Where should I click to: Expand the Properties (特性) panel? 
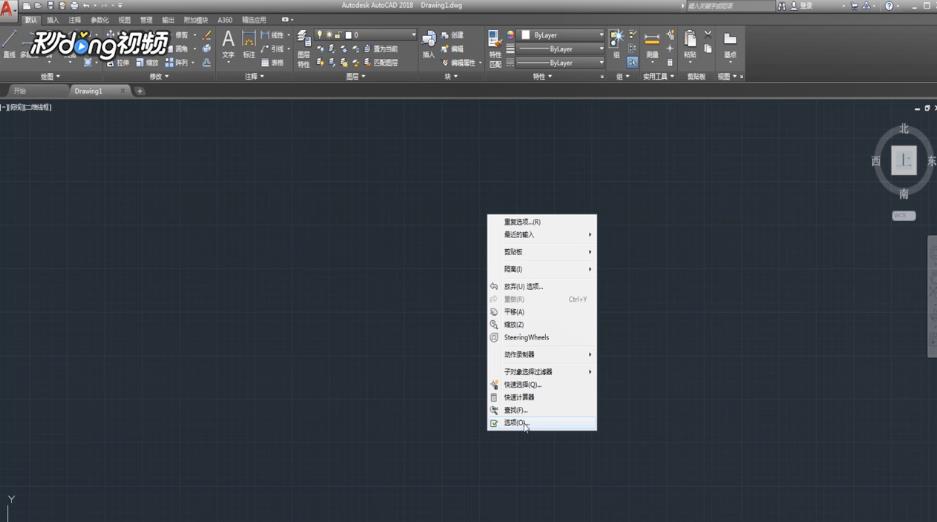coord(542,76)
